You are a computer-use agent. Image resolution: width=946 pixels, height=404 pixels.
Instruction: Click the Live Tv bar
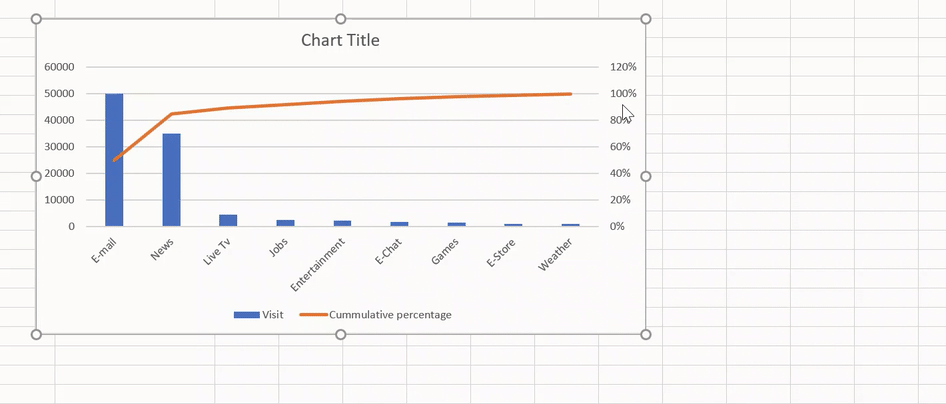pyautogui.click(x=228, y=221)
